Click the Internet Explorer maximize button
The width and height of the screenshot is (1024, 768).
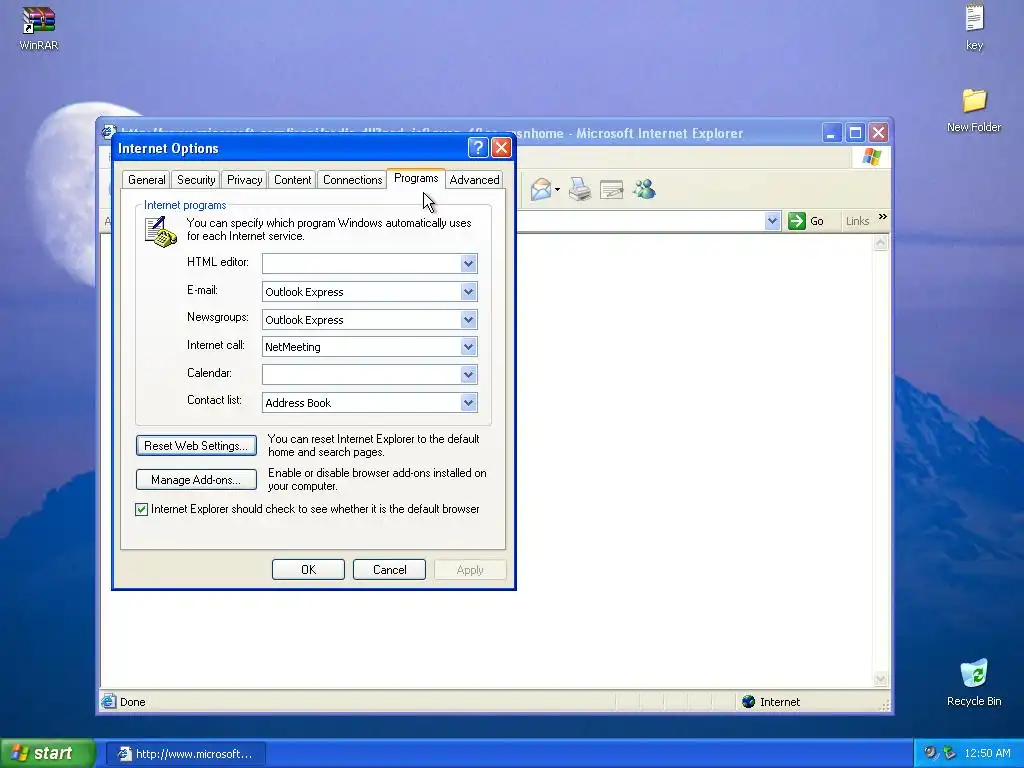pyautogui.click(x=855, y=133)
